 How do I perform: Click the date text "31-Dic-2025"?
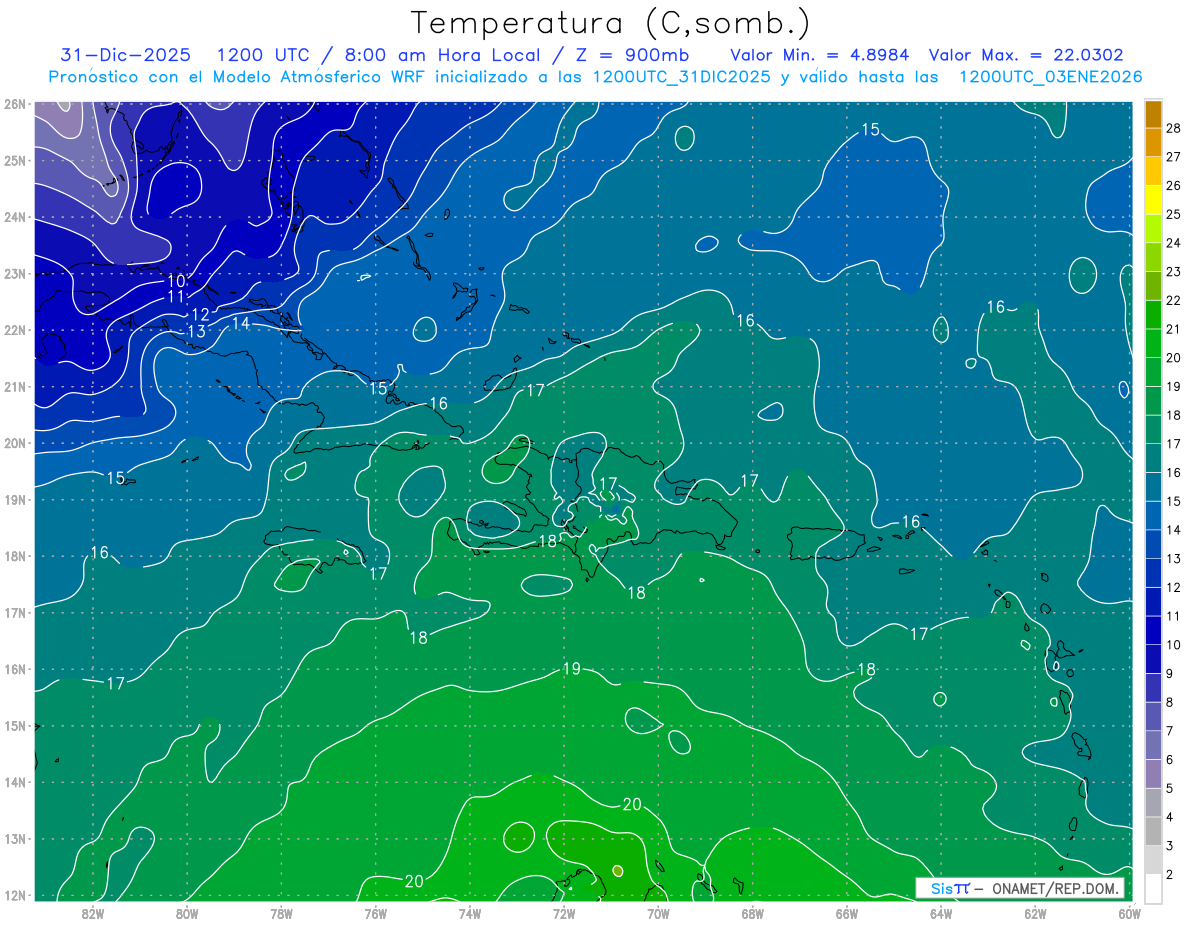[127, 55]
